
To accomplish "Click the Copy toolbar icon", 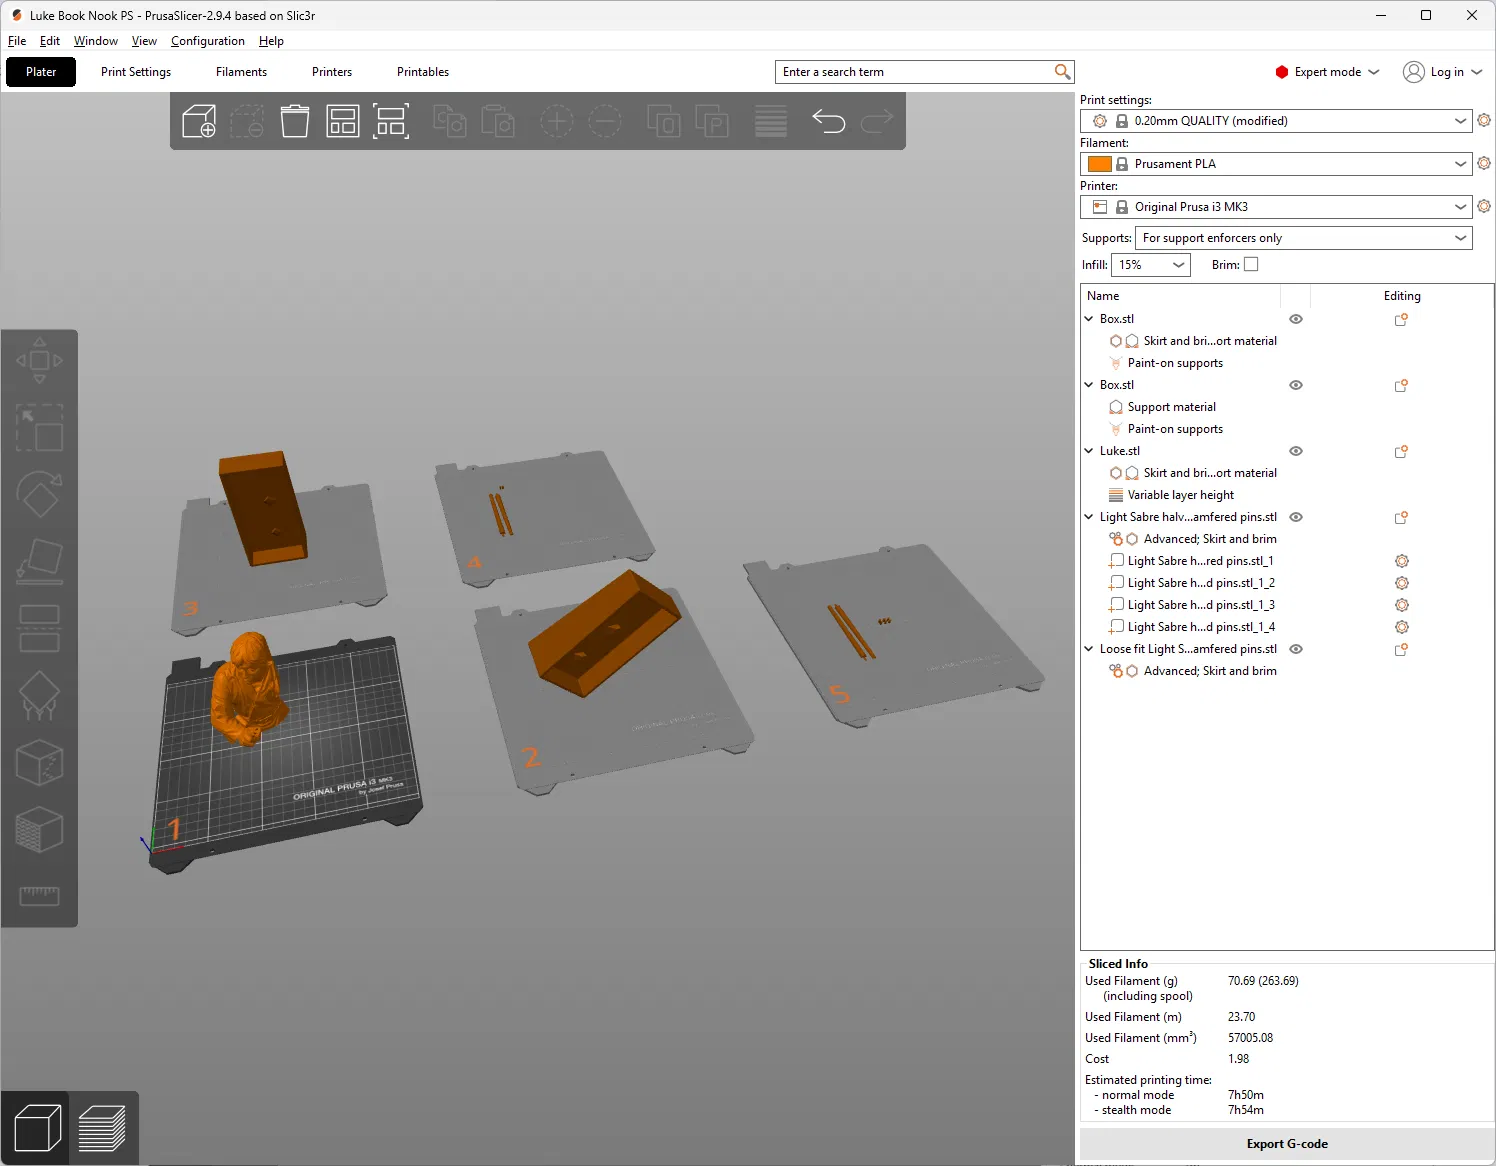I will 449,121.
